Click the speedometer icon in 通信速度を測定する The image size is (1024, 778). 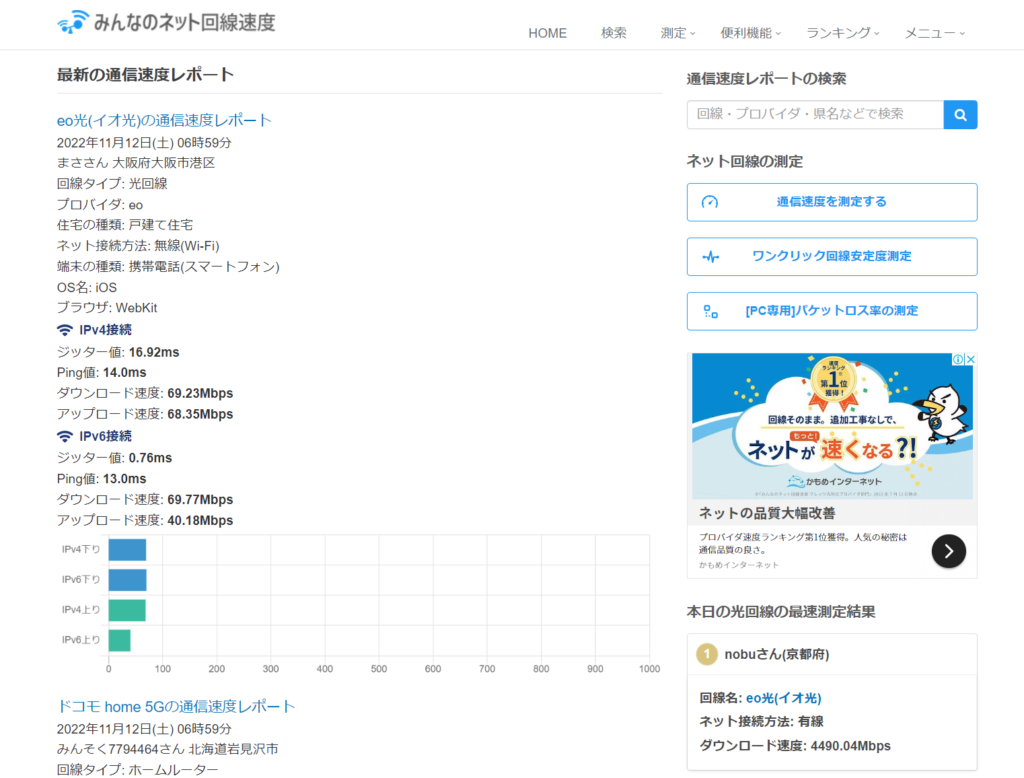(x=710, y=202)
